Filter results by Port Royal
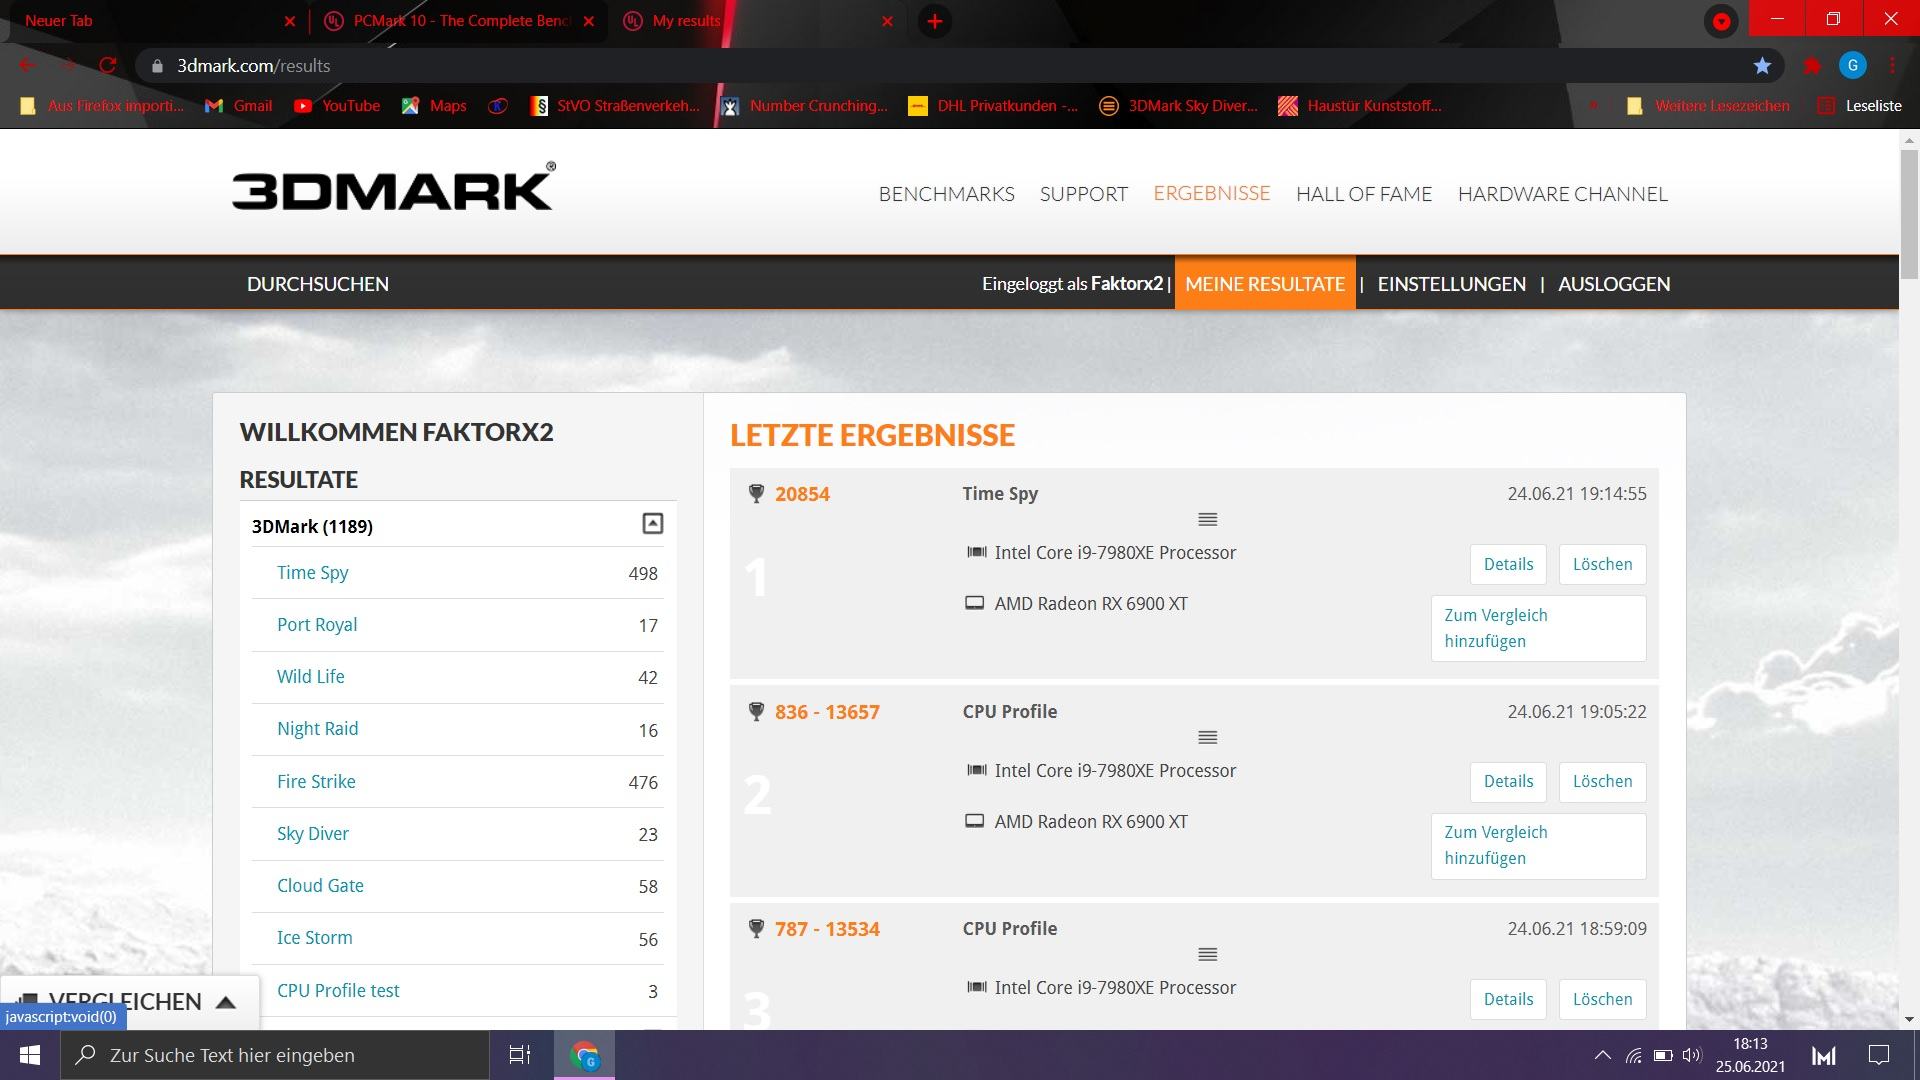This screenshot has width=1920, height=1080. pyautogui.click(x=317, y=625)
